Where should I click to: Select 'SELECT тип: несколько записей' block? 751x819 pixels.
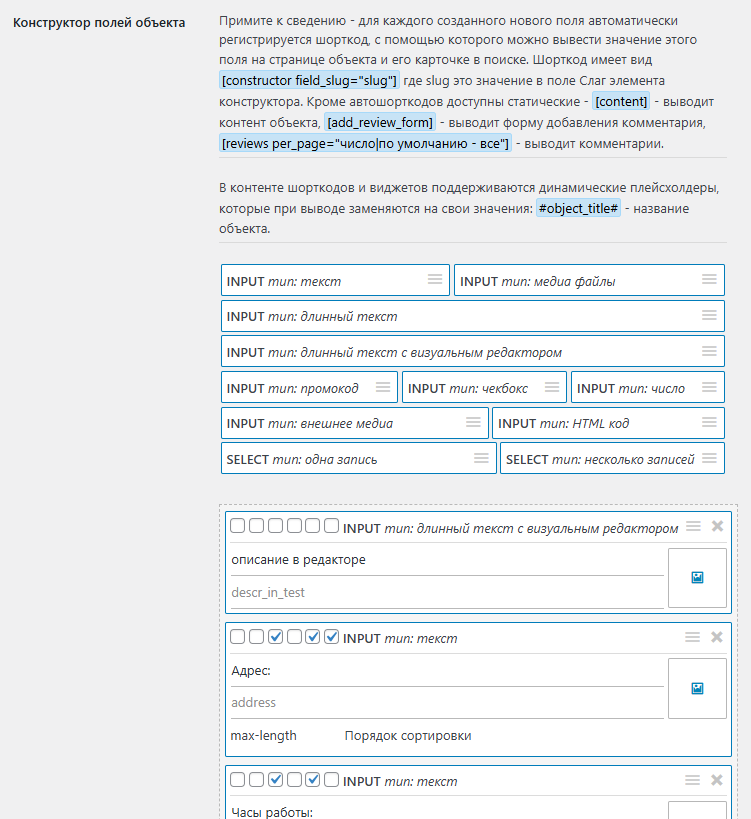click(600, 459)
